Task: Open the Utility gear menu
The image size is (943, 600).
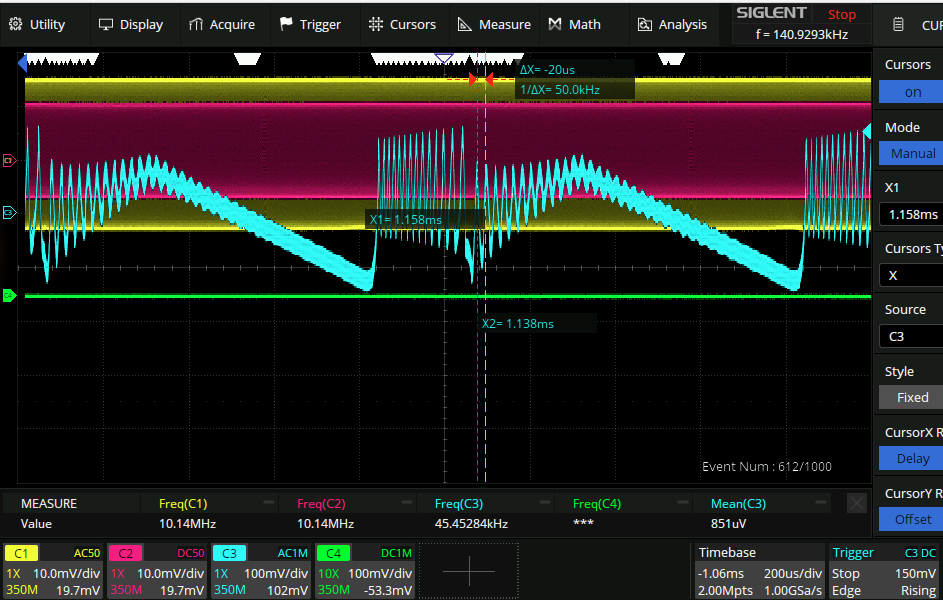Action: tap(37, 24)
